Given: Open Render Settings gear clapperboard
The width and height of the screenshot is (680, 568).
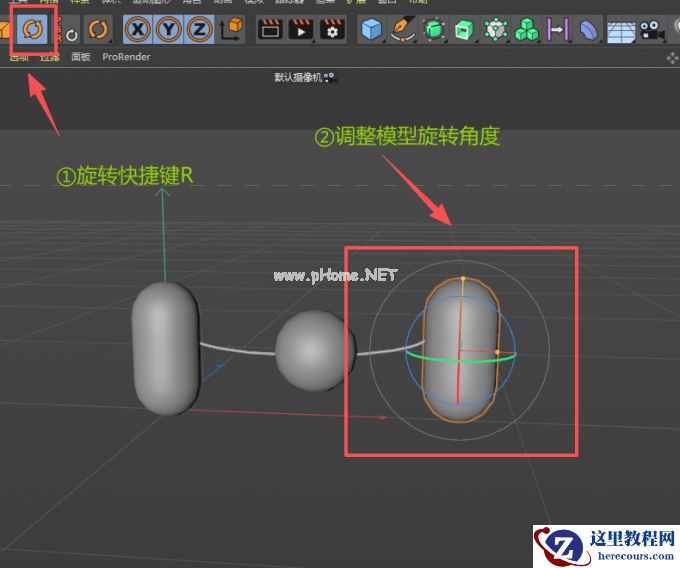Looking at the screenshot, I should 332,30.
